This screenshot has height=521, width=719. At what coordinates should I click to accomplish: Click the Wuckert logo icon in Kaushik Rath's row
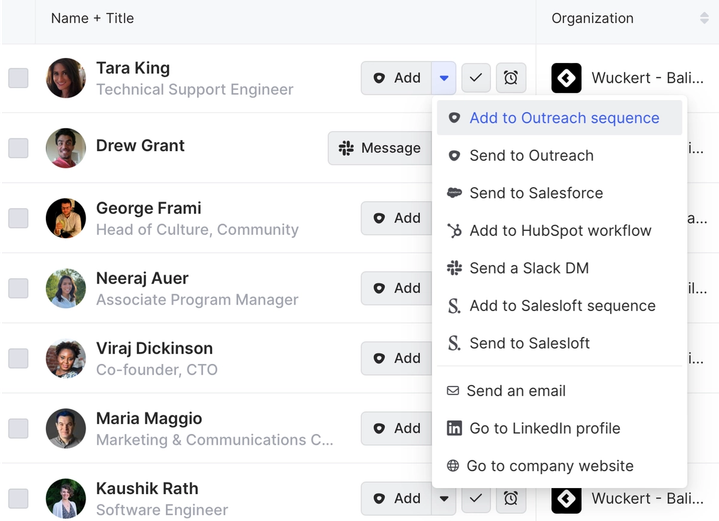point(567,498)
